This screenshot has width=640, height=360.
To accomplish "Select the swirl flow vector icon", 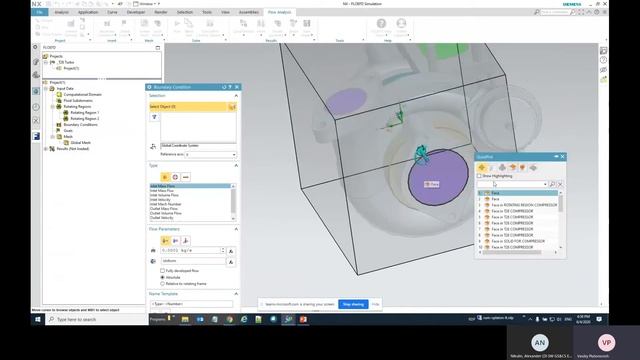I will coord(176,241).
